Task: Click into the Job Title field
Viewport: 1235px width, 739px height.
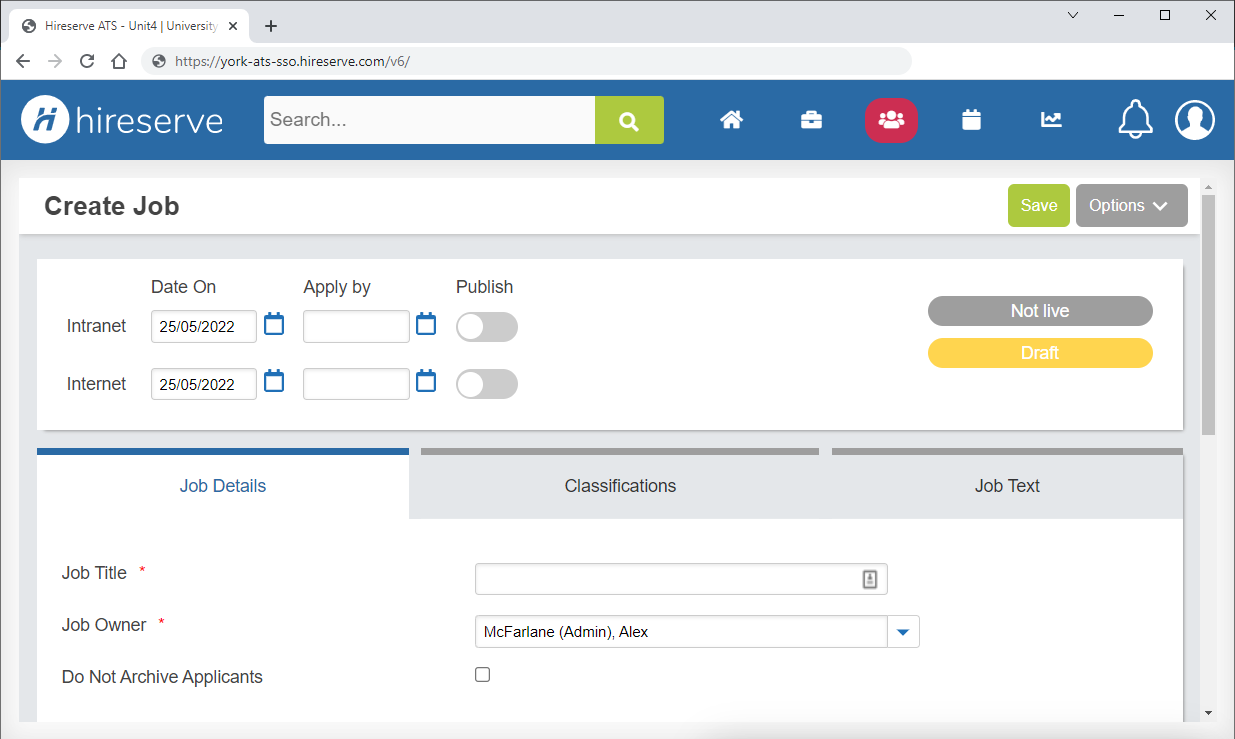Action: pos(665,579)
